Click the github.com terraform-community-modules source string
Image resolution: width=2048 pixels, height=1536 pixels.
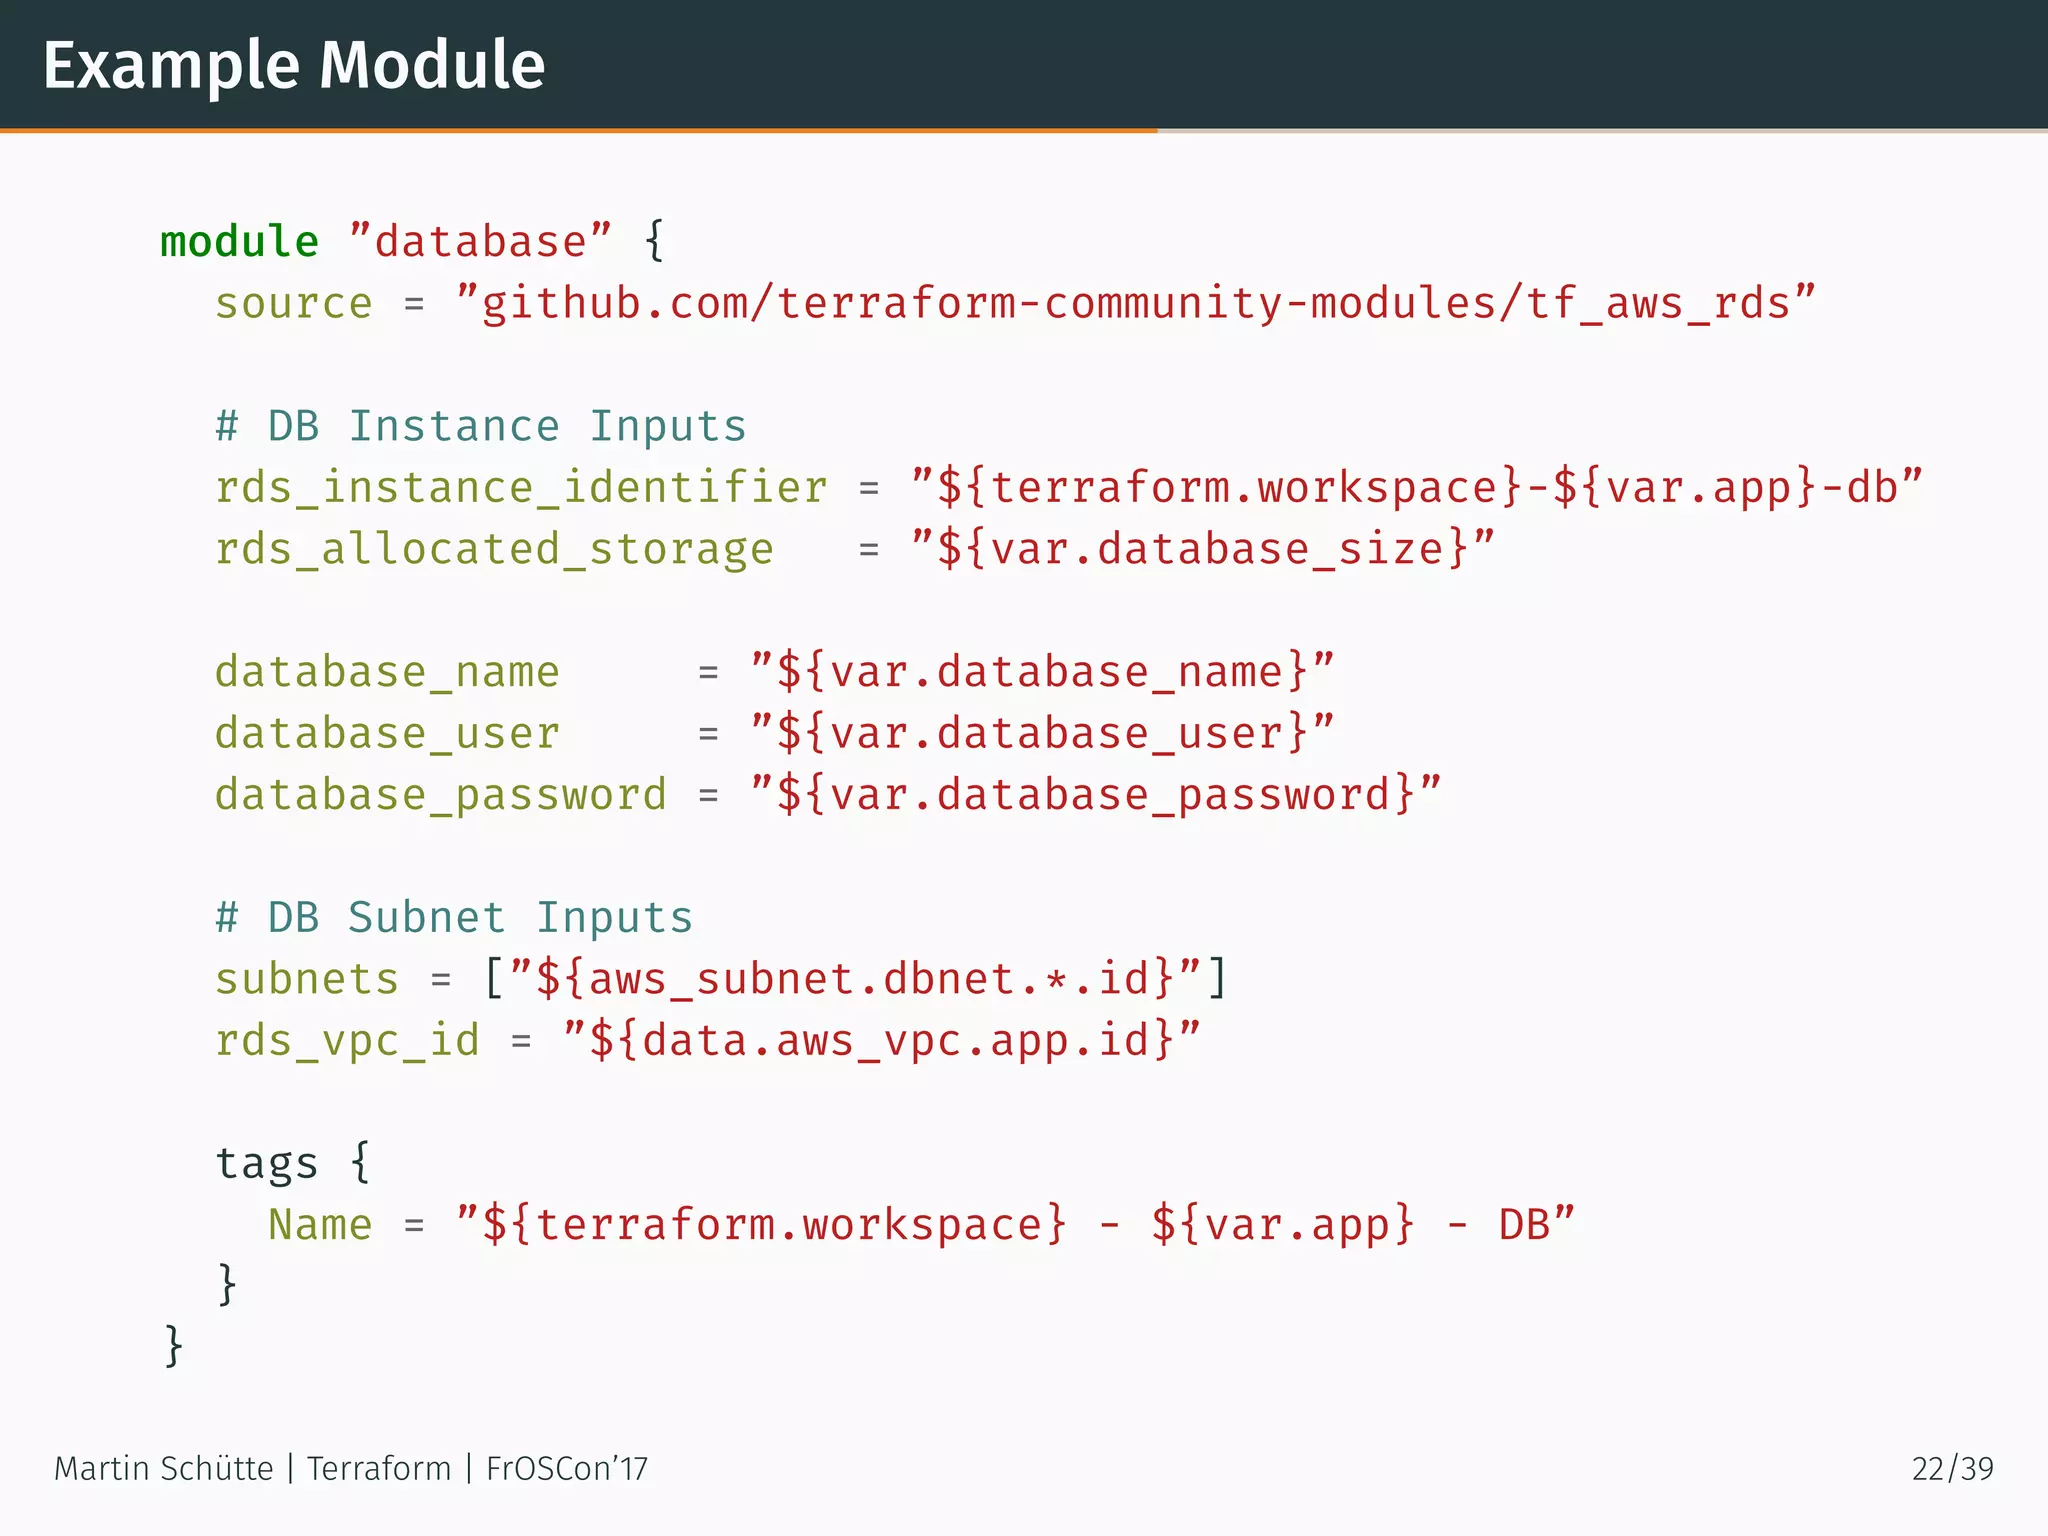[x=1135, y=304]
